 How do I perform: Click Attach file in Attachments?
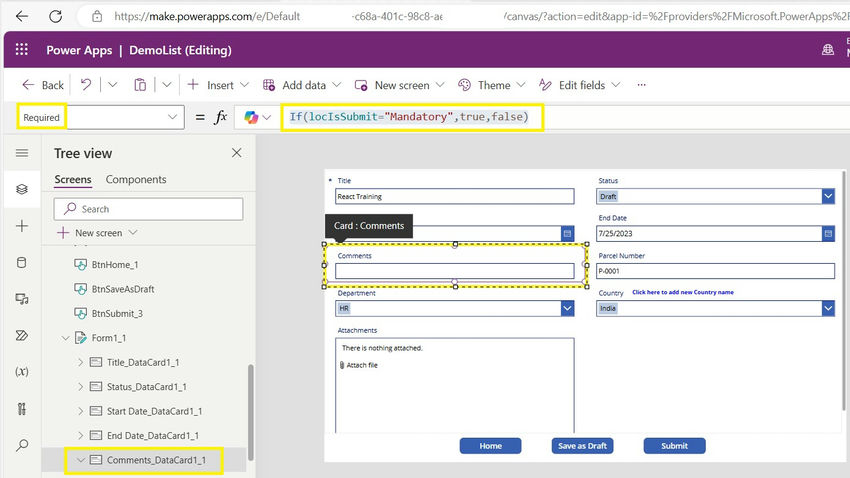coord(358,365)
